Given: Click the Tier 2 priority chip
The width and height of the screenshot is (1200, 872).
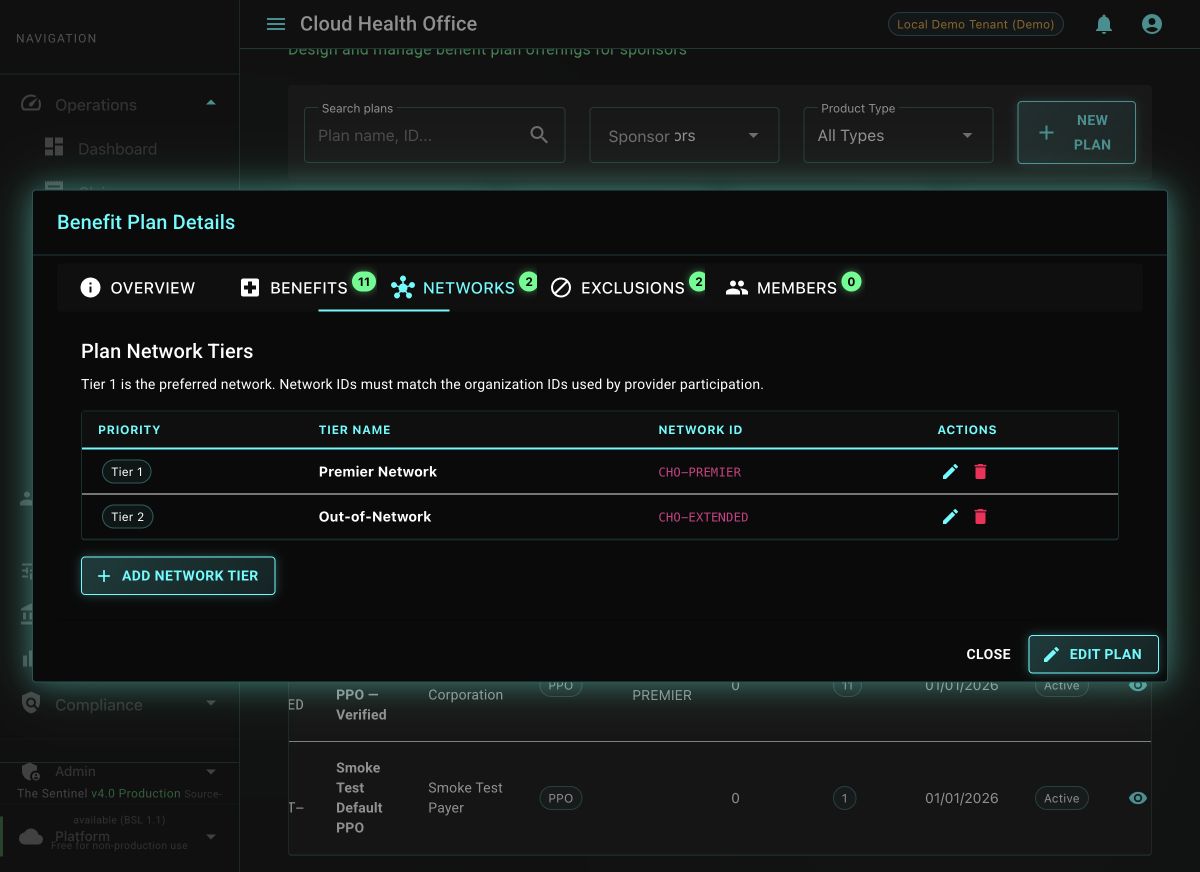Looking at the screenshot, I should 127,516.
